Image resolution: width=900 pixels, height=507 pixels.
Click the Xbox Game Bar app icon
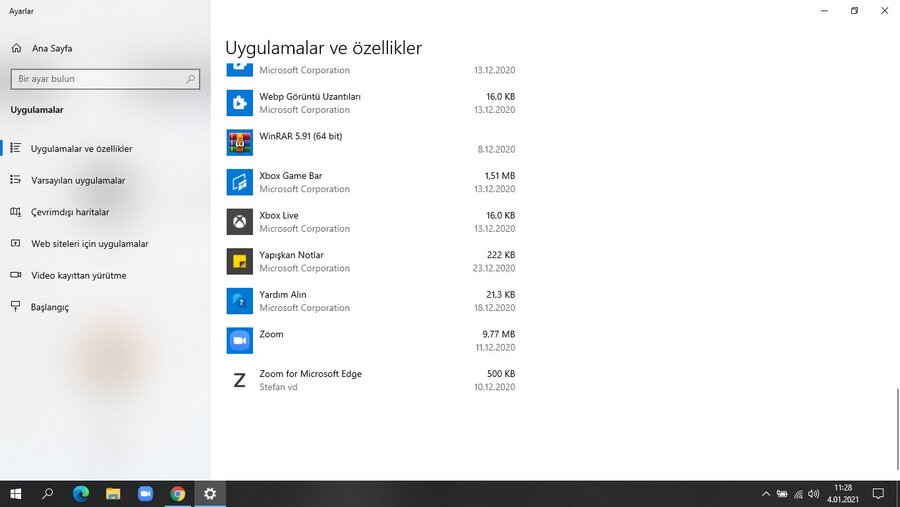[x=239, y=182]
